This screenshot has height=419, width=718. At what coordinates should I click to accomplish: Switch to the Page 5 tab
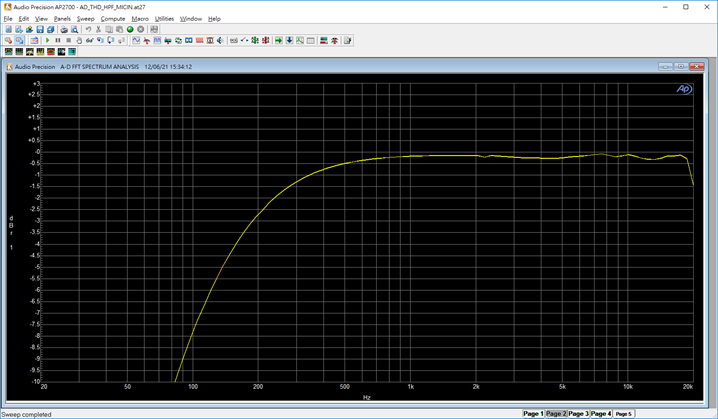coord(624,413)
